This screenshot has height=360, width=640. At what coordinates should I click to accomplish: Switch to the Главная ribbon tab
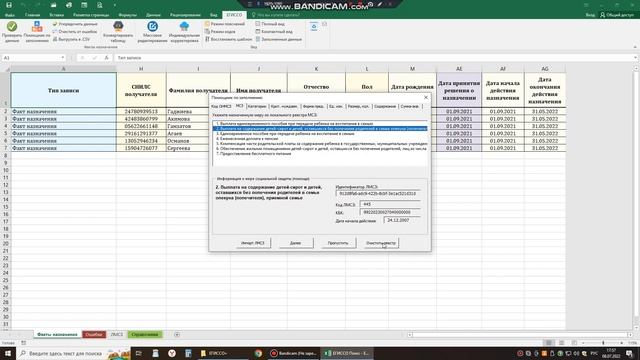[x=32, y=15]
